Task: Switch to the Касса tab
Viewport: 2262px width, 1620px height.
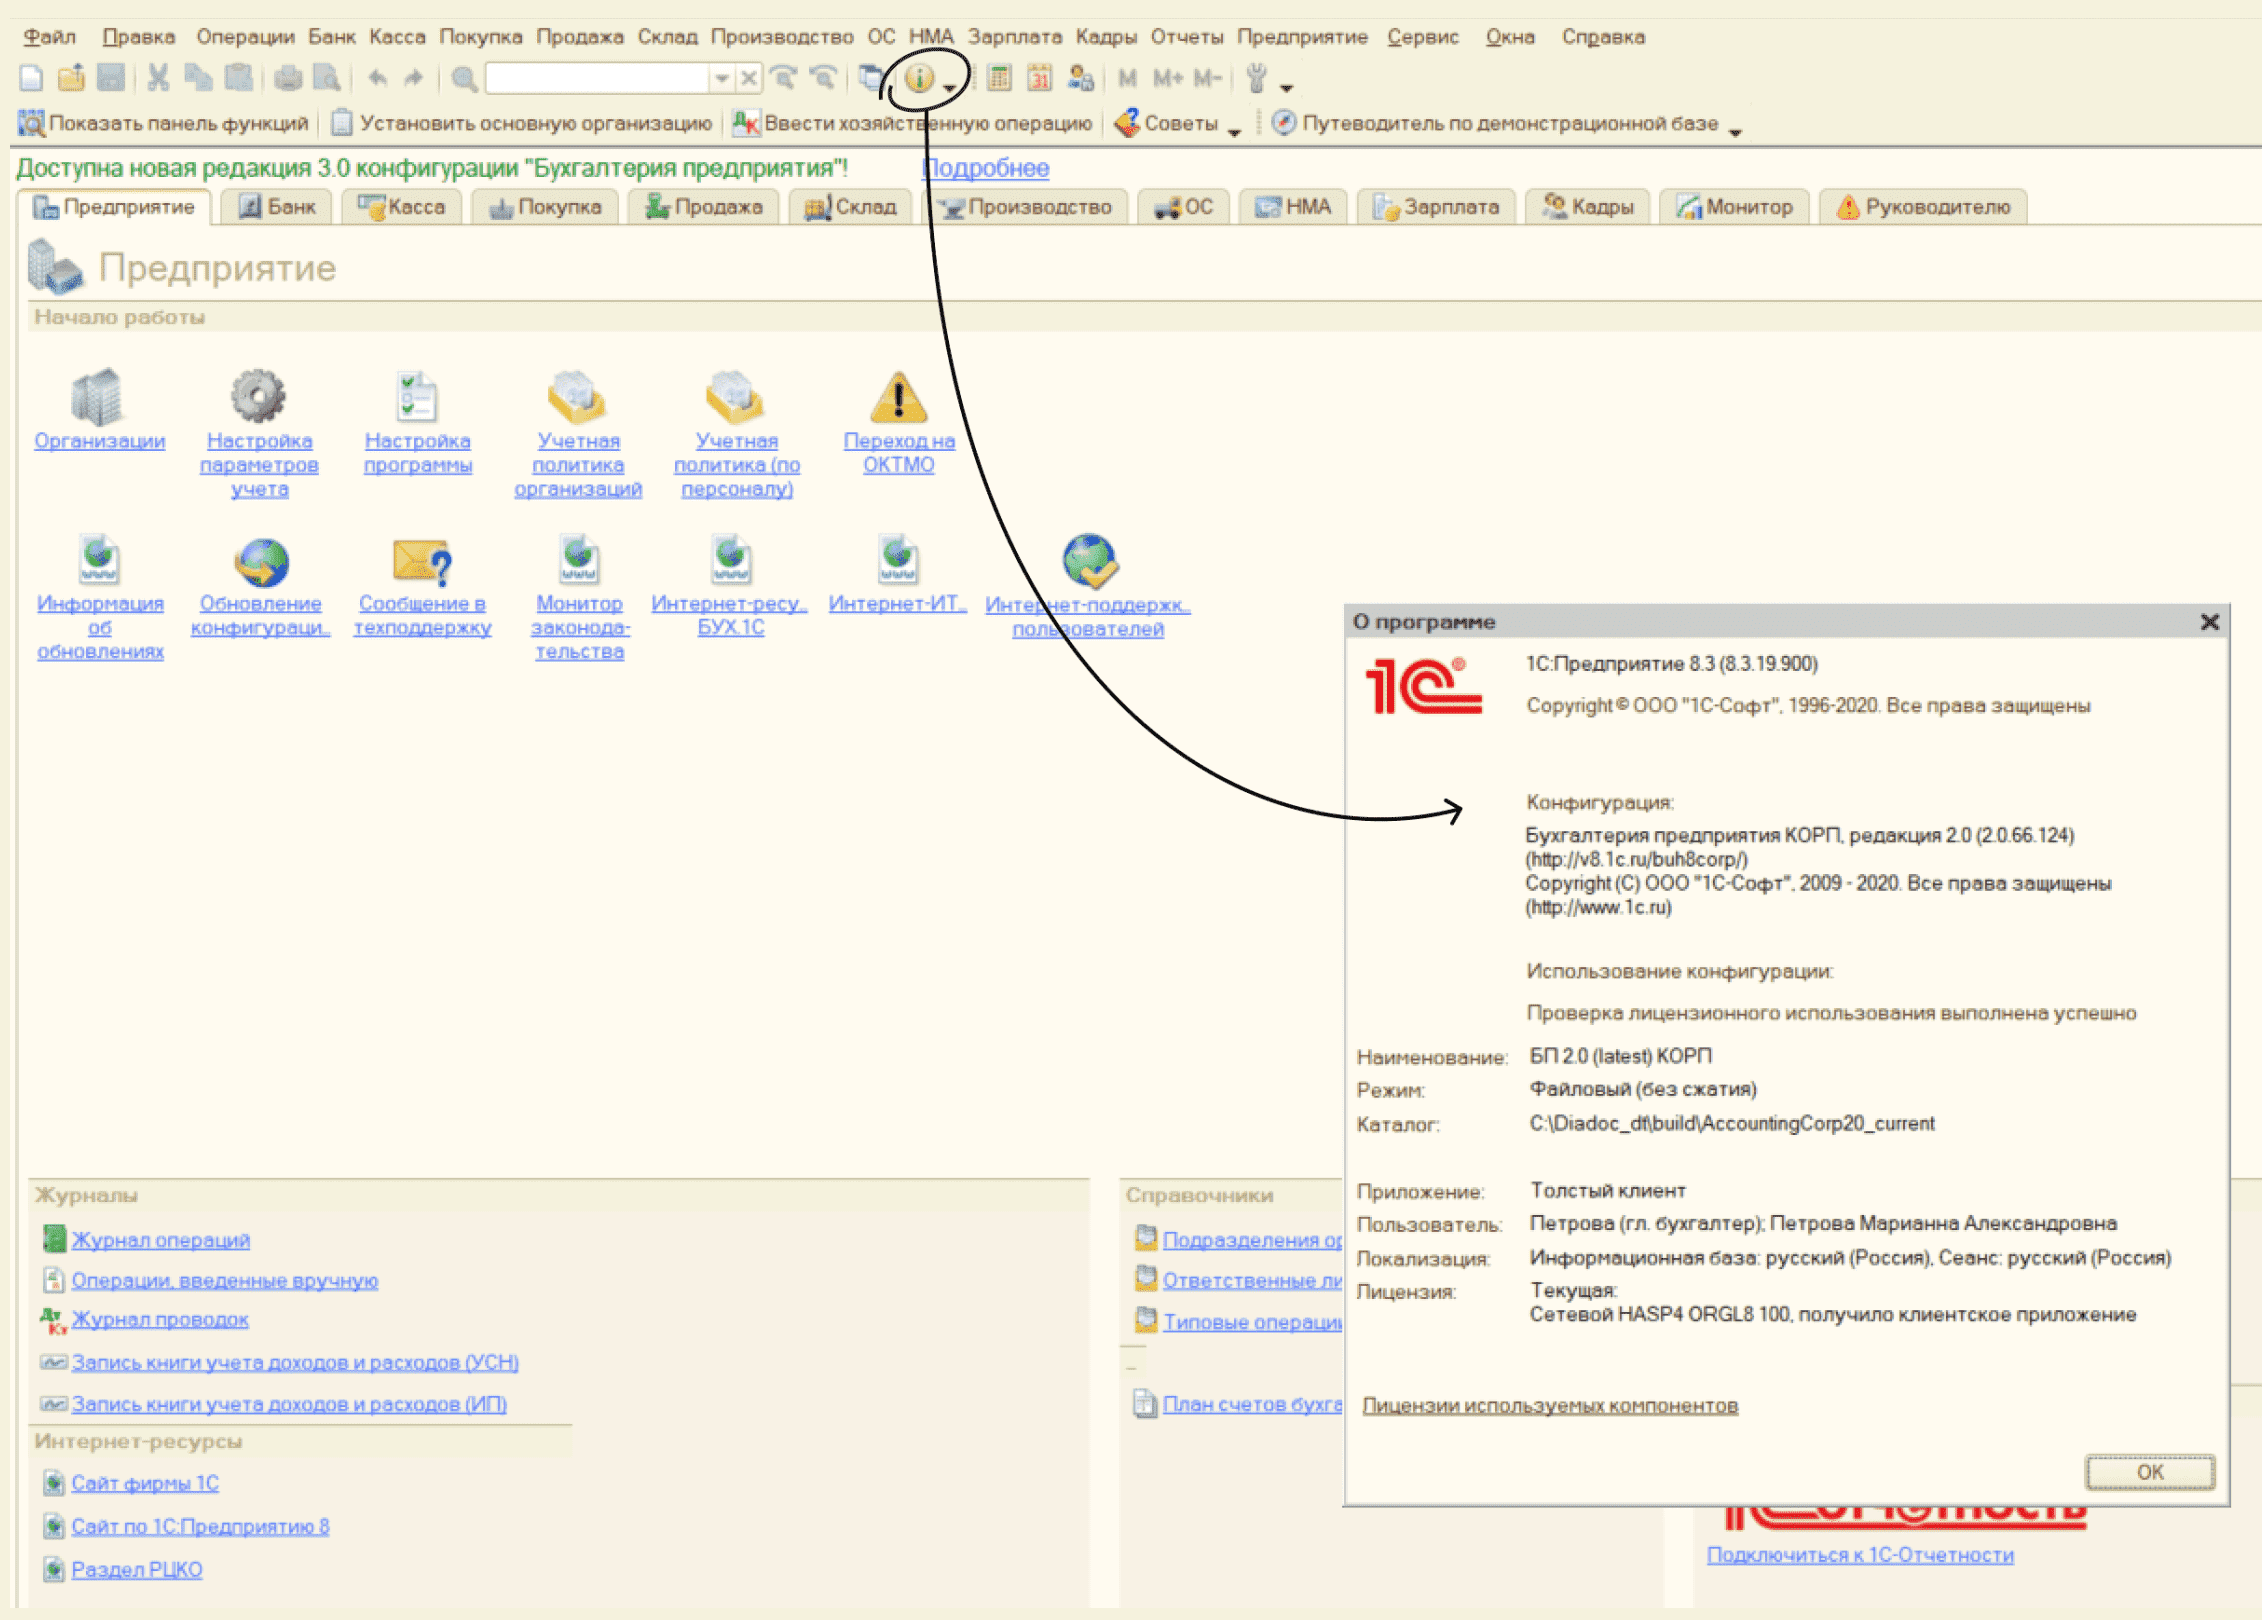Action: [402, 207]
